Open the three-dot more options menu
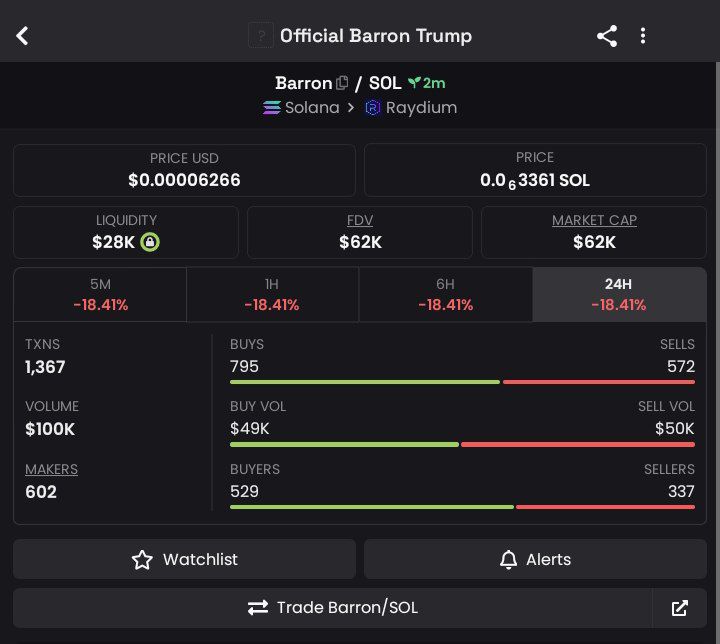Viewport: 720px width, 644px height. (x=643, y=36)
